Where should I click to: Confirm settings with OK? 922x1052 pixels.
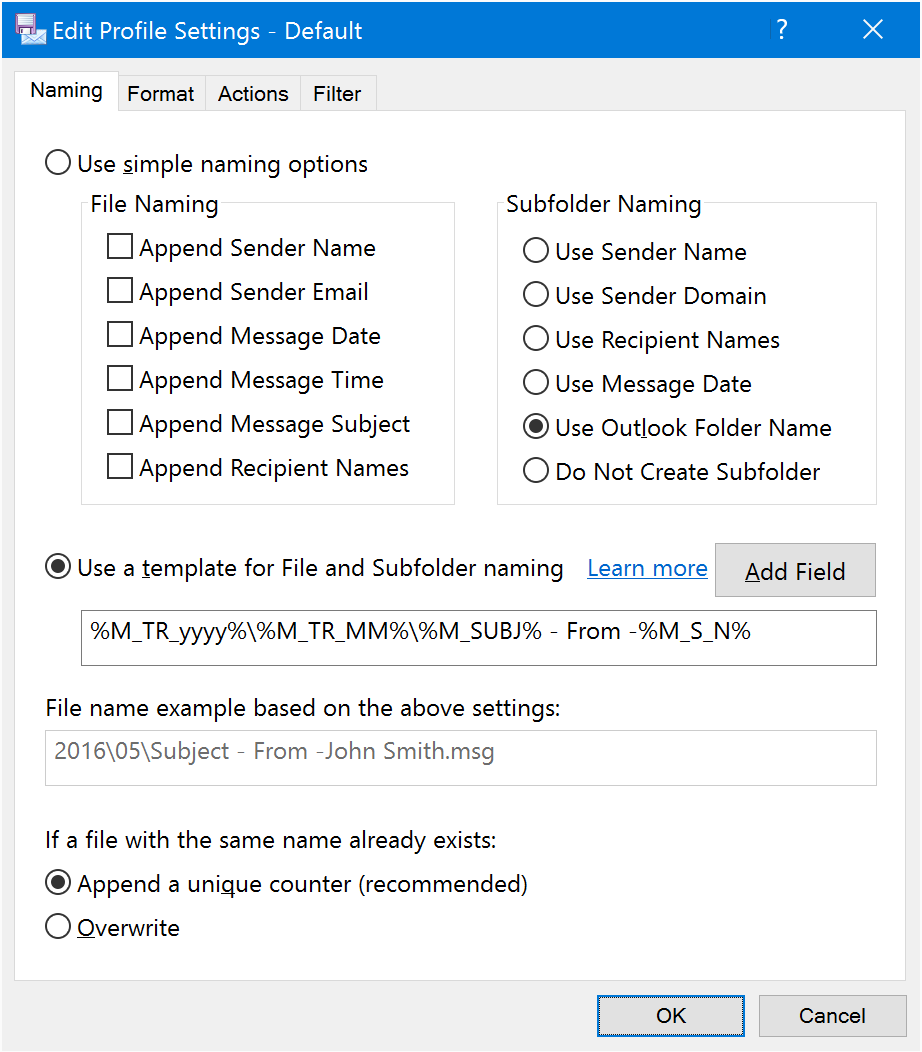671,1016
